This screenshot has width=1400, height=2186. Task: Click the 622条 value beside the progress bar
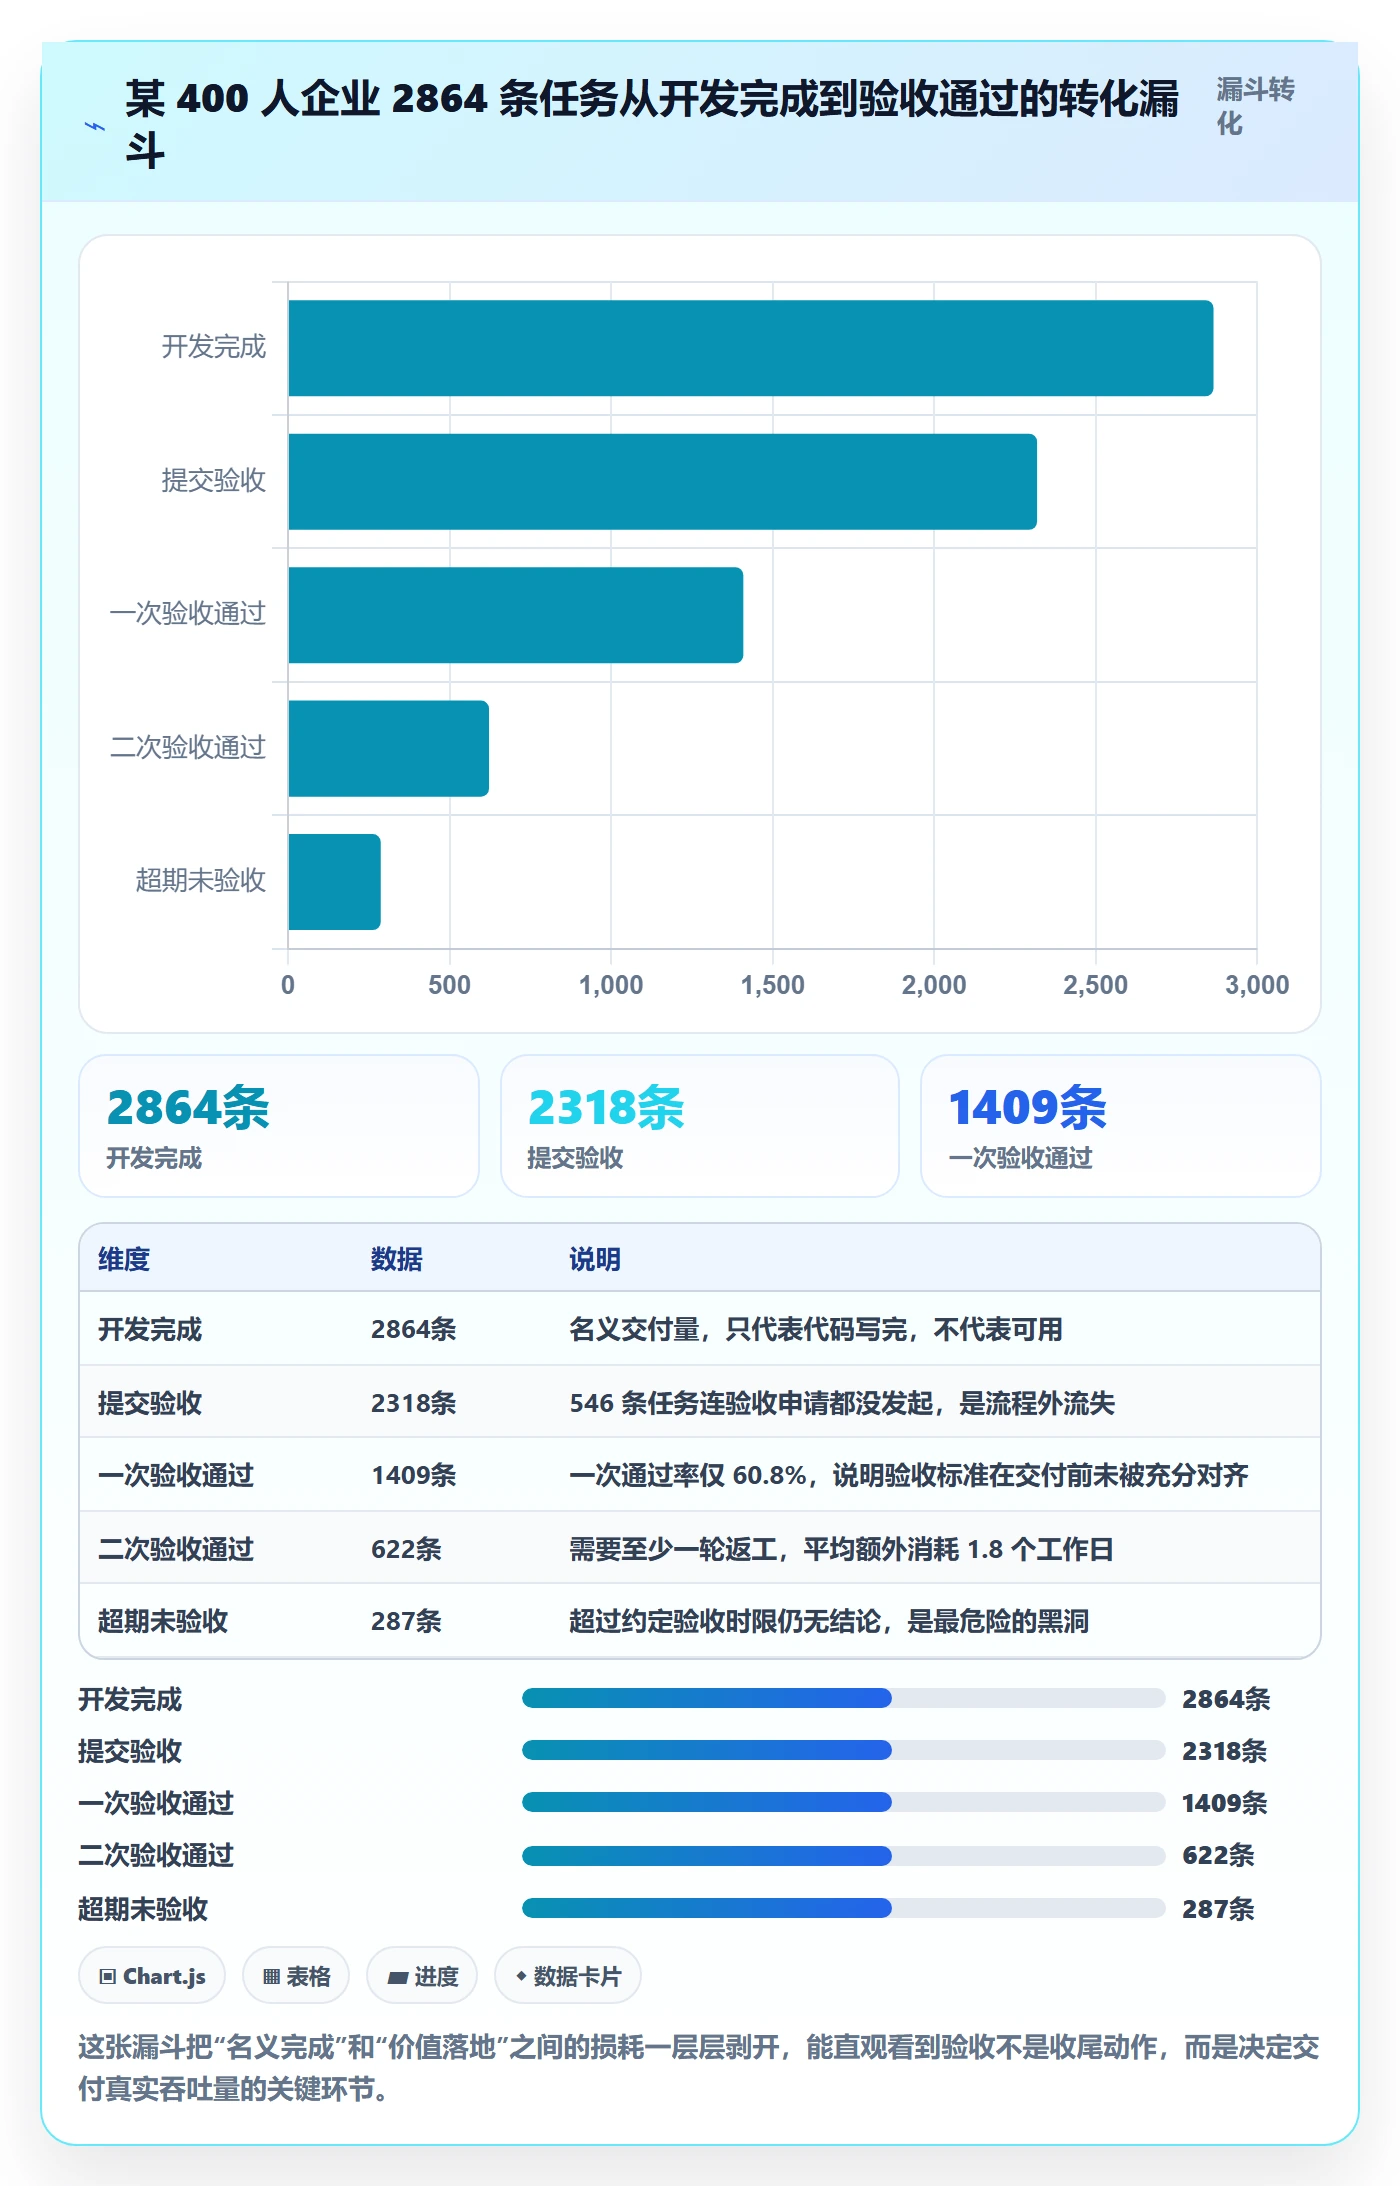pyautogui.click(x=1218, y=1855)
